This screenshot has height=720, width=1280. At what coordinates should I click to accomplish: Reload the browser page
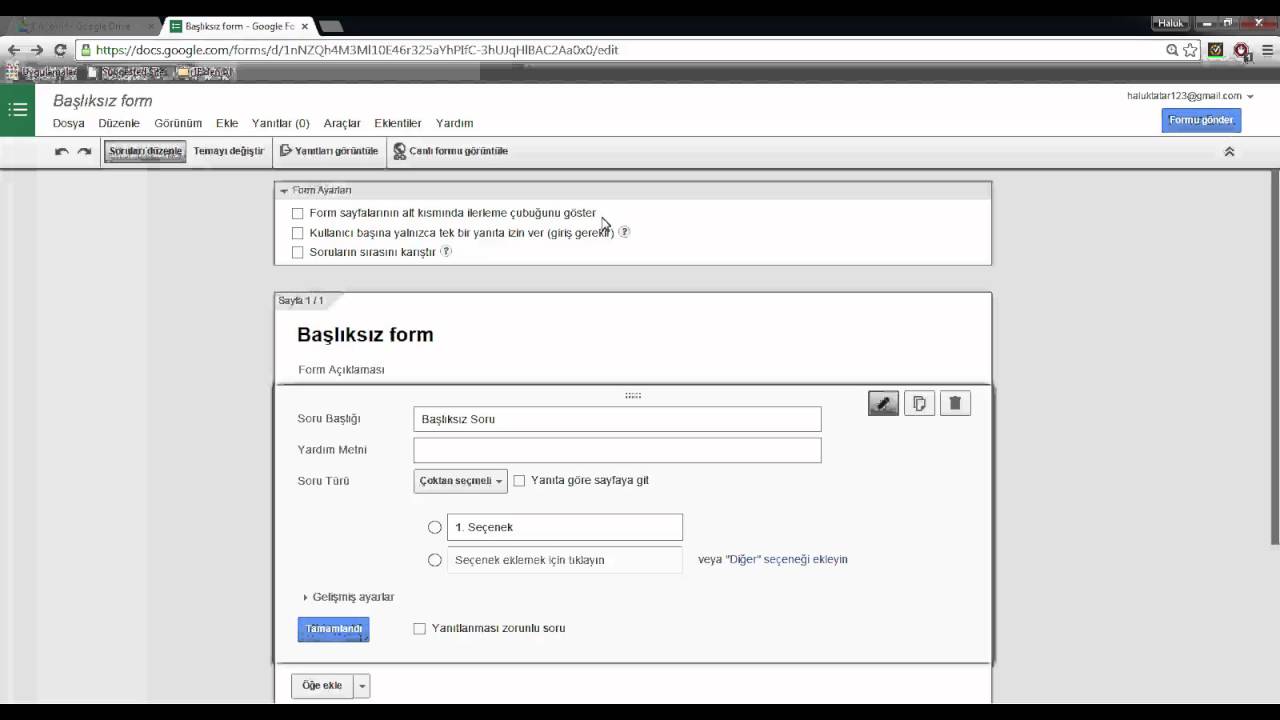click(x=60, y=49)
